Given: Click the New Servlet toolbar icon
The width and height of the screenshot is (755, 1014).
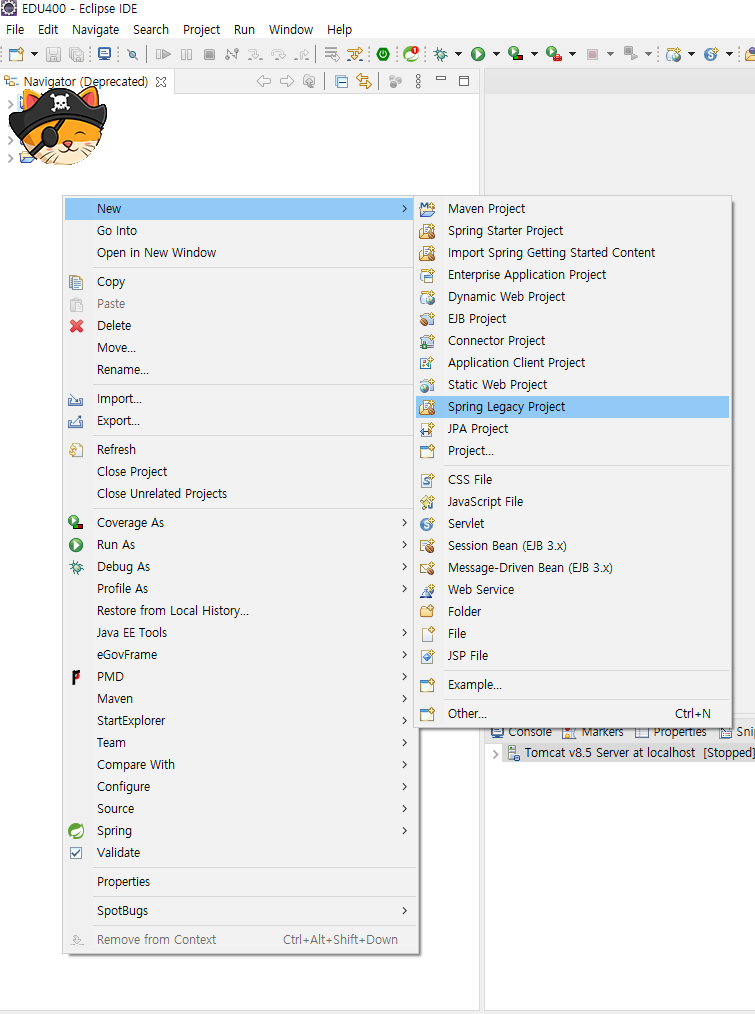Looking at the screenshot, I should coord(711,54).
